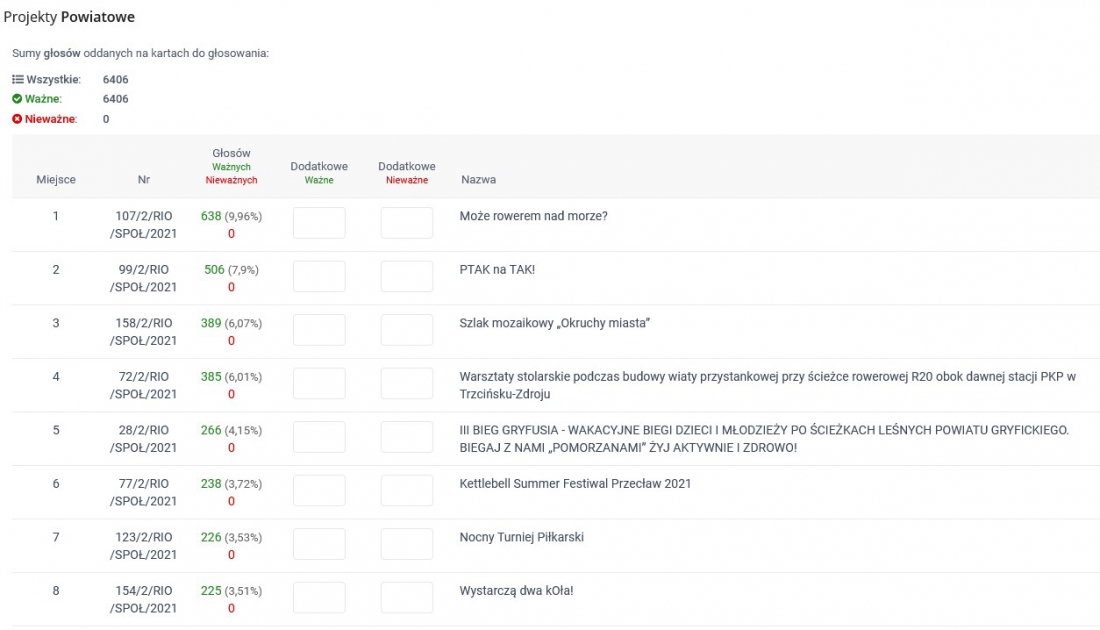
Task: Click Dodatkowe Ważne field for III BIEG GRYFUSIA
Action: click(319, 437)
